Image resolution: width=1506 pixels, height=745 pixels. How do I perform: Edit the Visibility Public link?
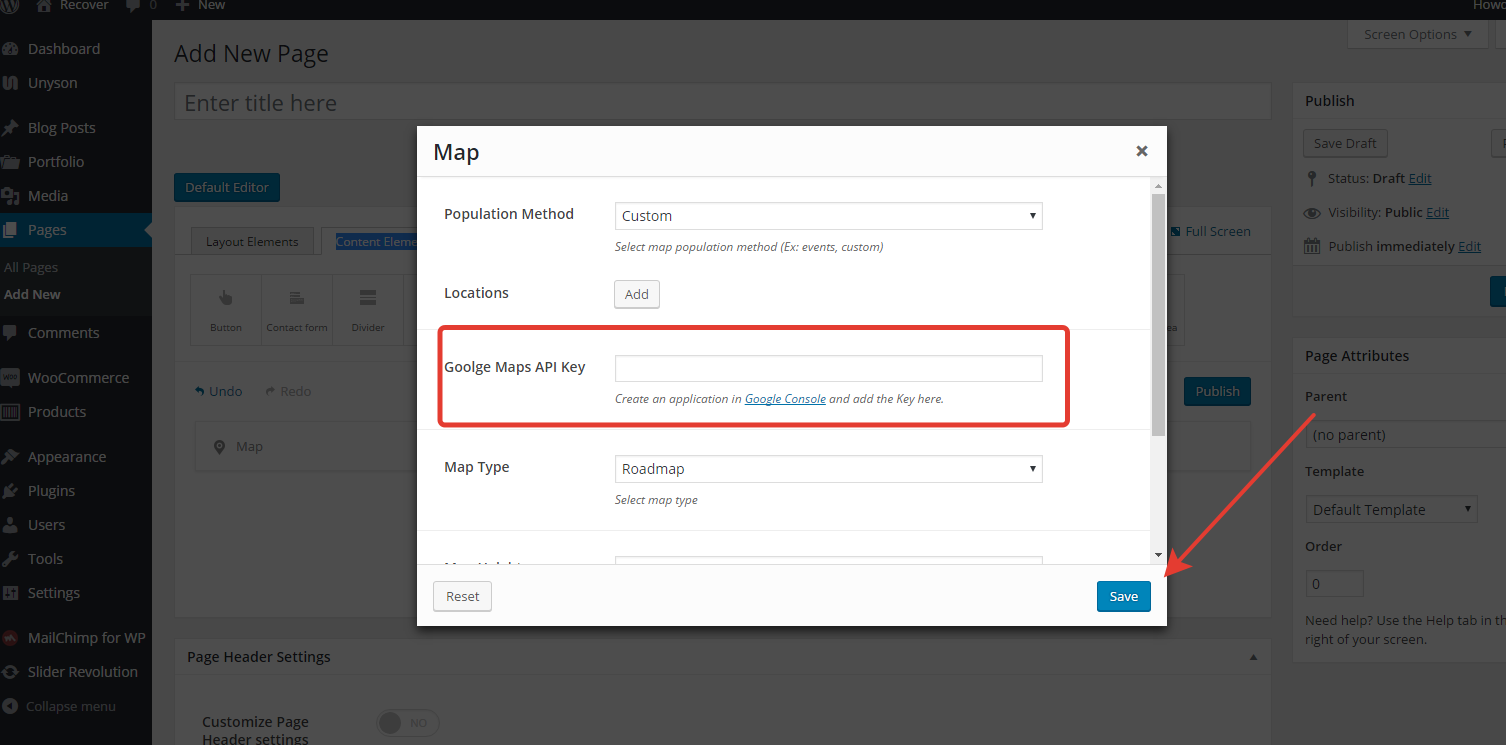(1438, 212)
